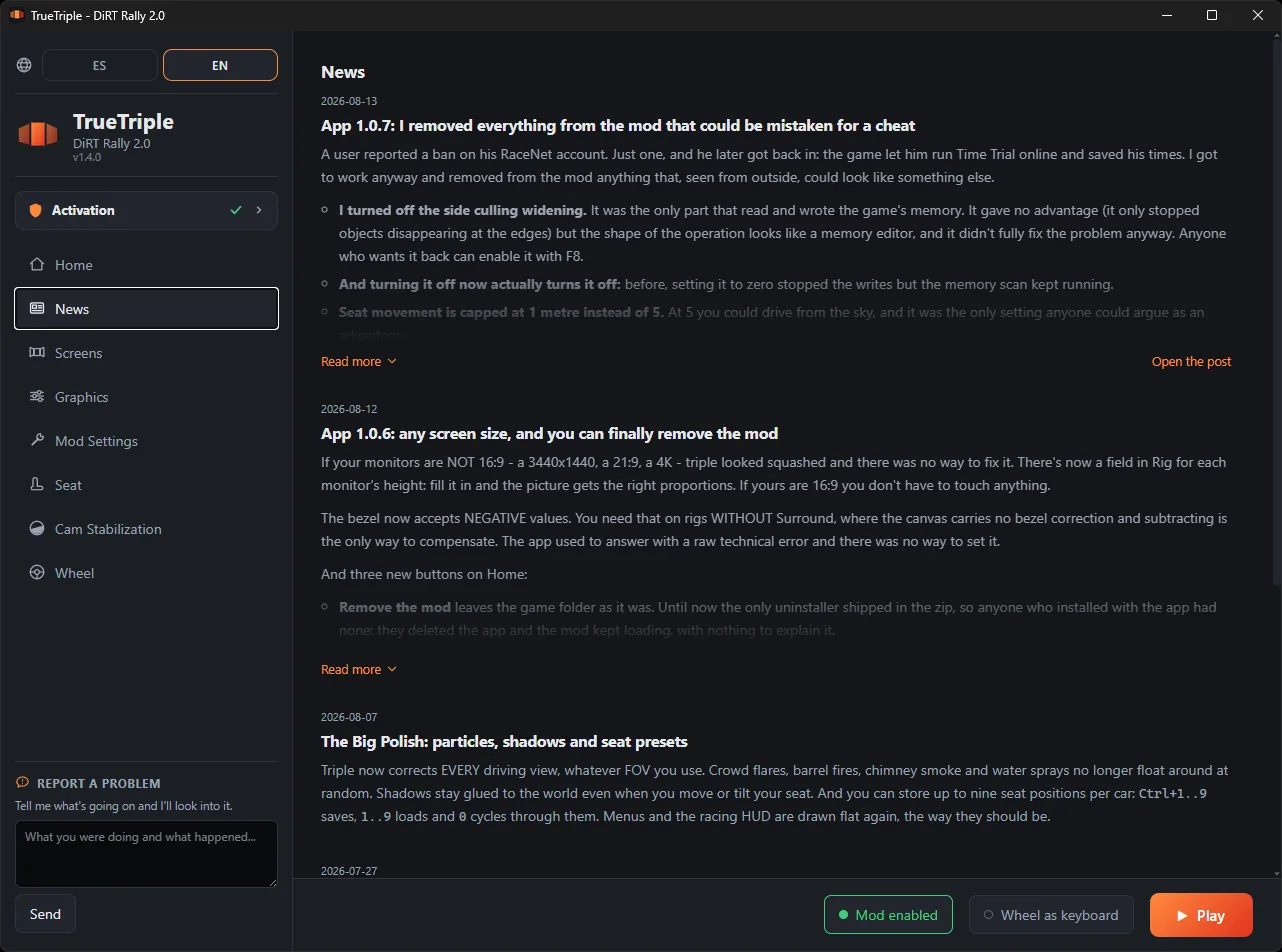Select the EN language tab
Screen dimensions: 1282x952
click(x=220, y=65)
